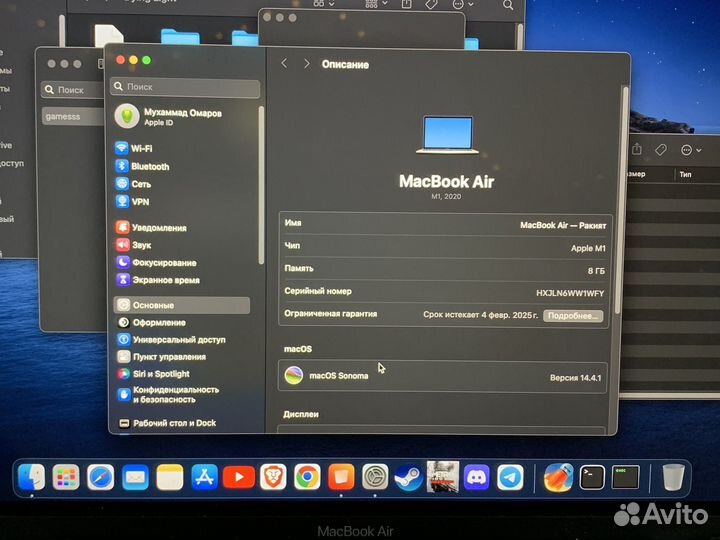Click the Тип column header in Finder
720x540 pixels.
pyautogui.click(x=685, y=174)
